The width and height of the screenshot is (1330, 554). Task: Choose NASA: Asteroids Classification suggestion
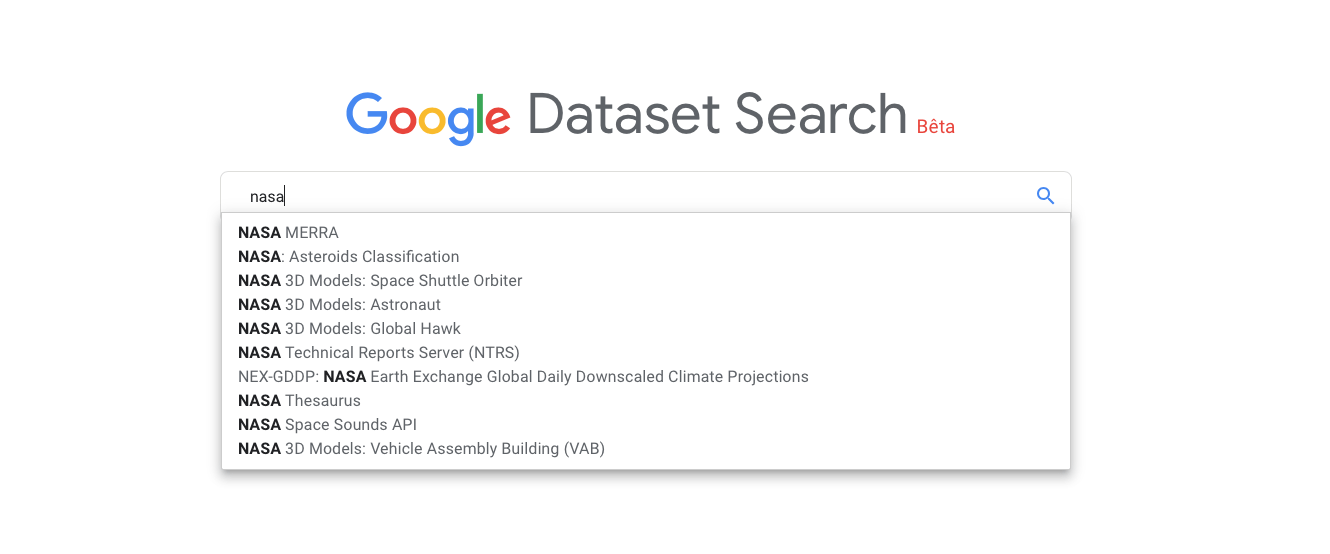click(x=646, y=257)
